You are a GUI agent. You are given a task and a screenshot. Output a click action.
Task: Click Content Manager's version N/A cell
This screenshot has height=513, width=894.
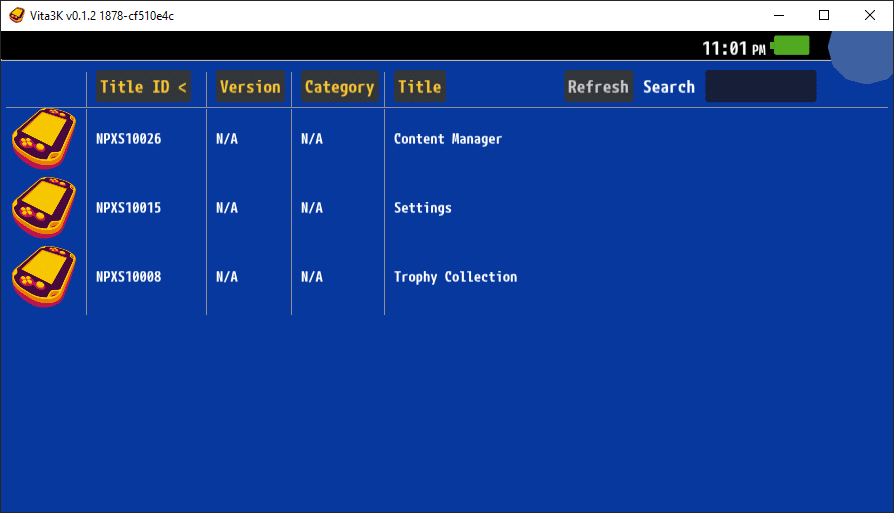coord(227,139)
